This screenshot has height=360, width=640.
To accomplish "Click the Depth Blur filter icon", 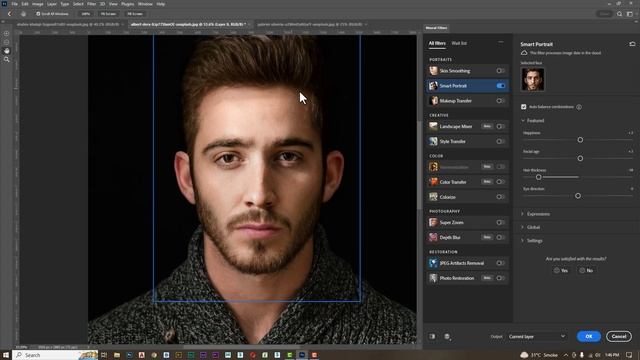I will tap(433, 237).
